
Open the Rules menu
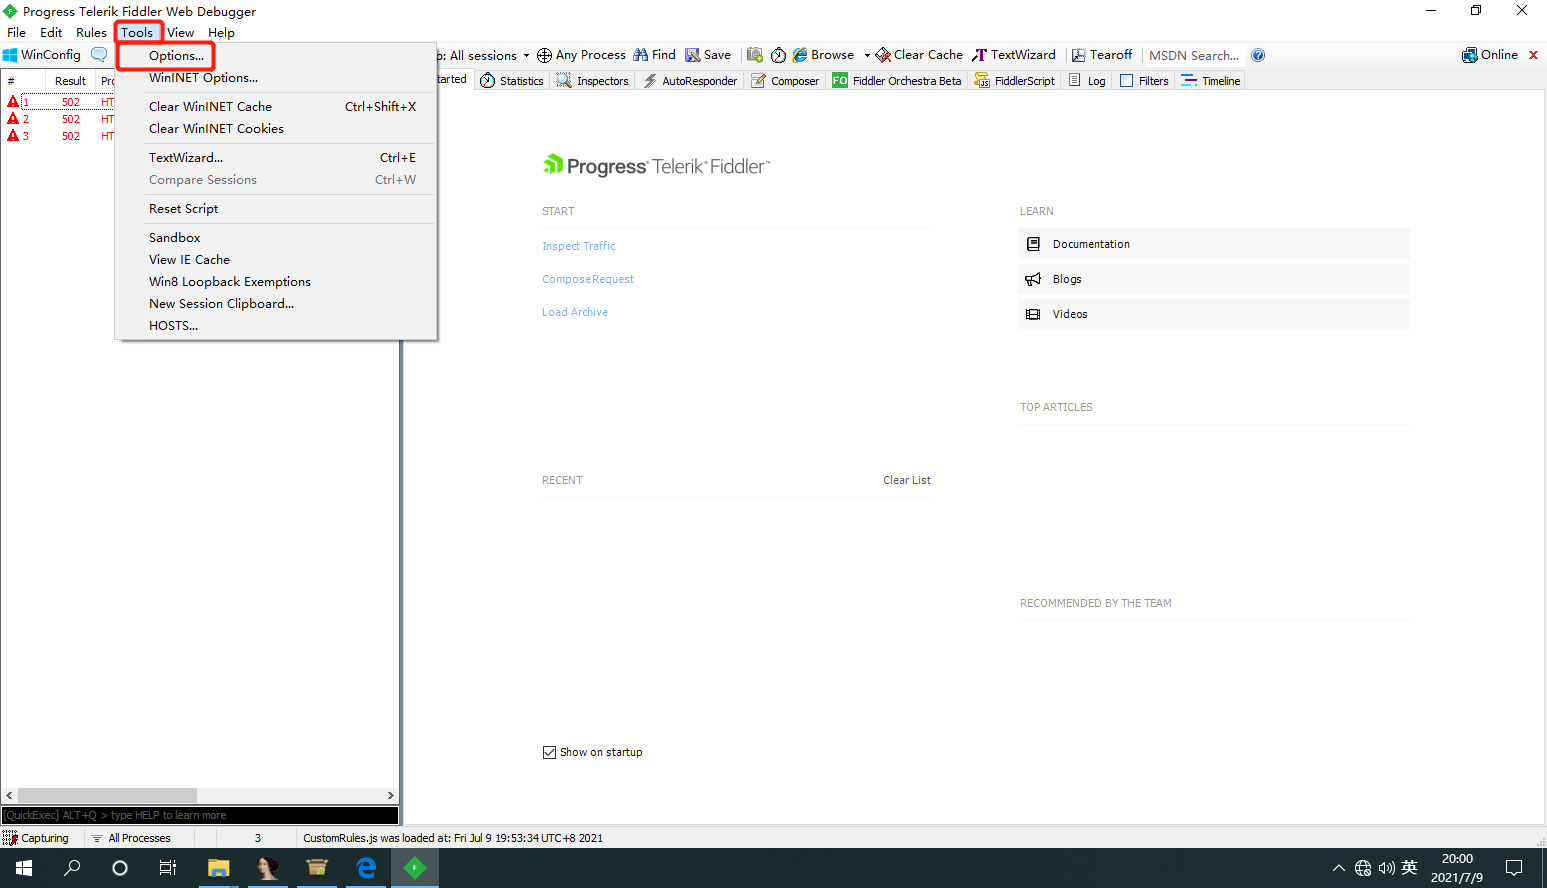click(91, 33)
